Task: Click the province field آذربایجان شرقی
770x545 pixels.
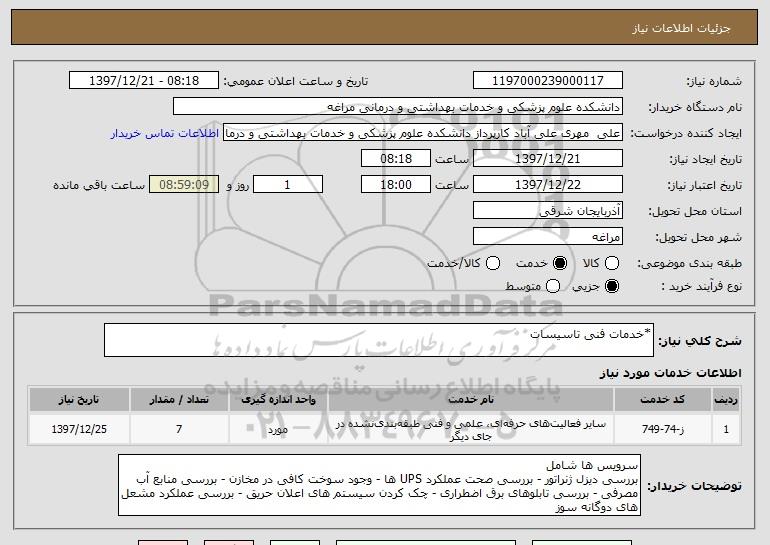Action: [548, 211]
